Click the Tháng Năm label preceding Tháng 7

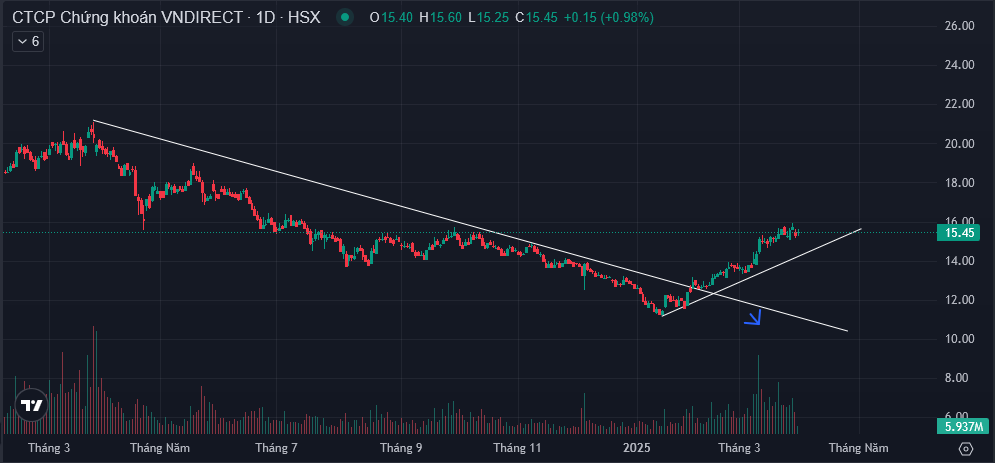pos(160,448)
